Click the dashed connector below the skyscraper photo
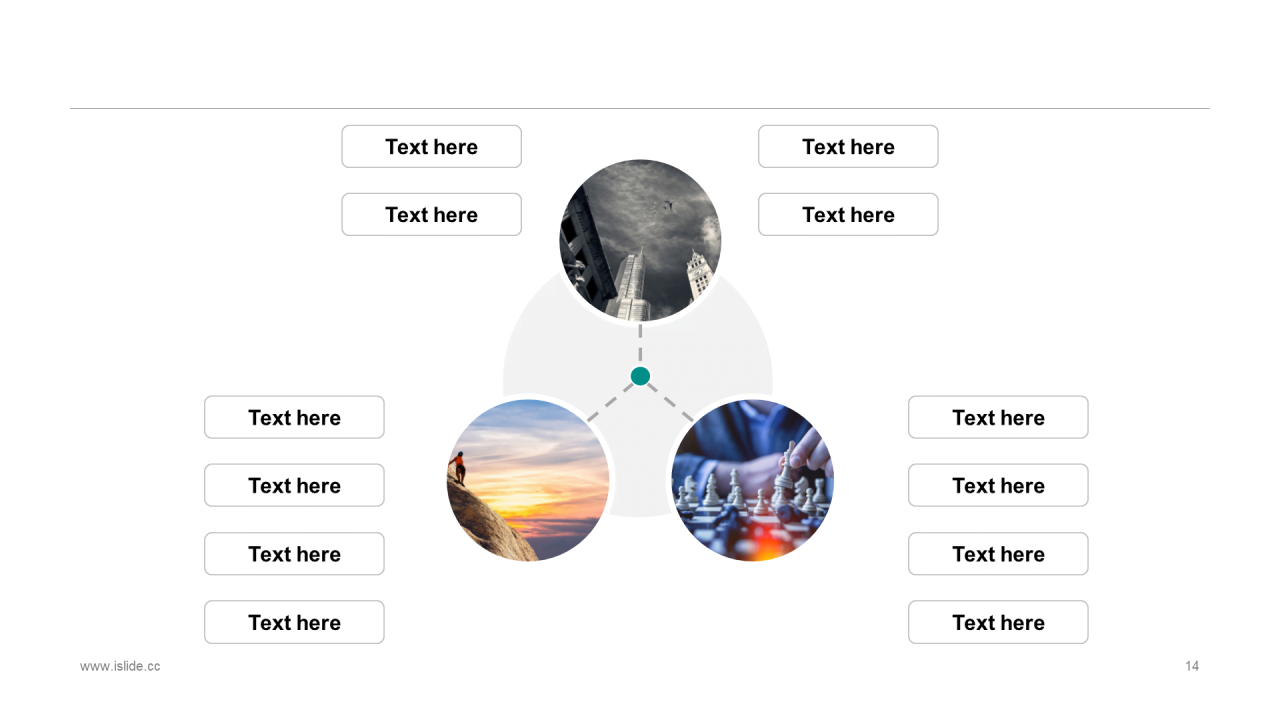The image size is (1280, 720). click(x=640, y=345)
